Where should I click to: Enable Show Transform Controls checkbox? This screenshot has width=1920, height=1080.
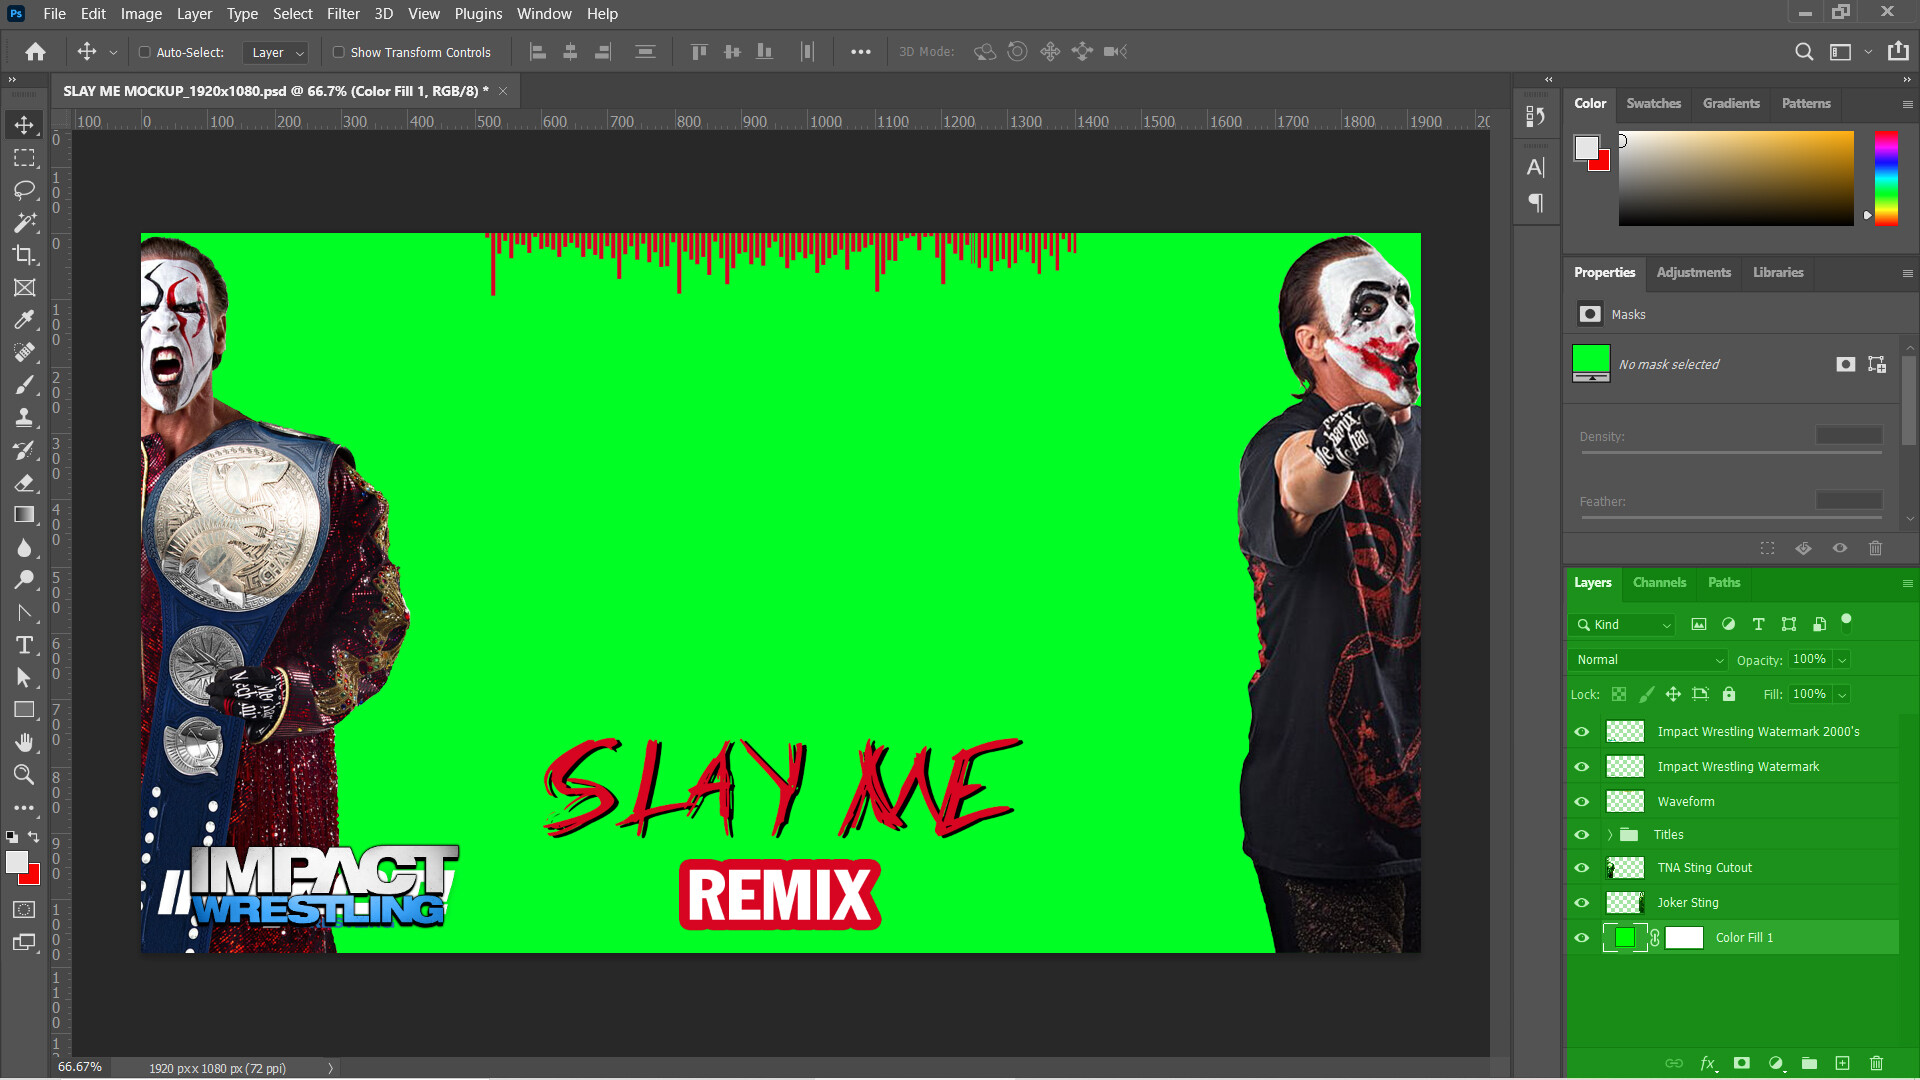[338, 52]
